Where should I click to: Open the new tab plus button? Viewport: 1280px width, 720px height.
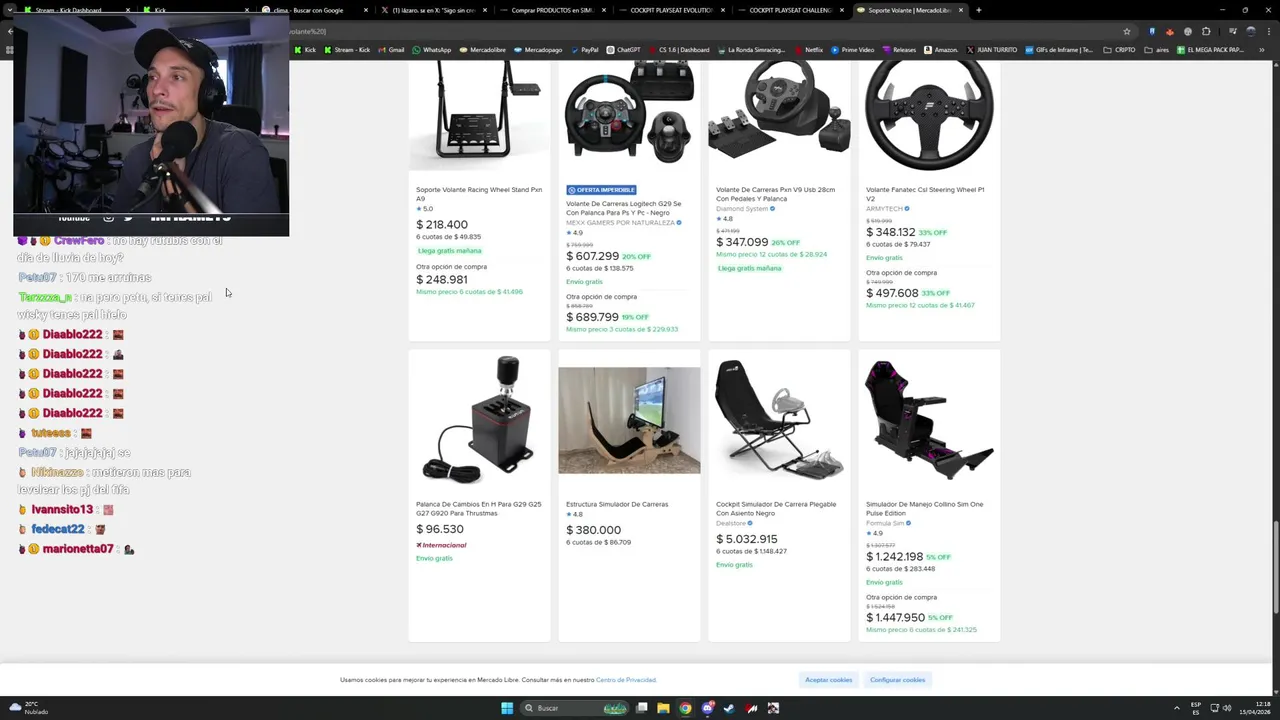coord(978,10)
